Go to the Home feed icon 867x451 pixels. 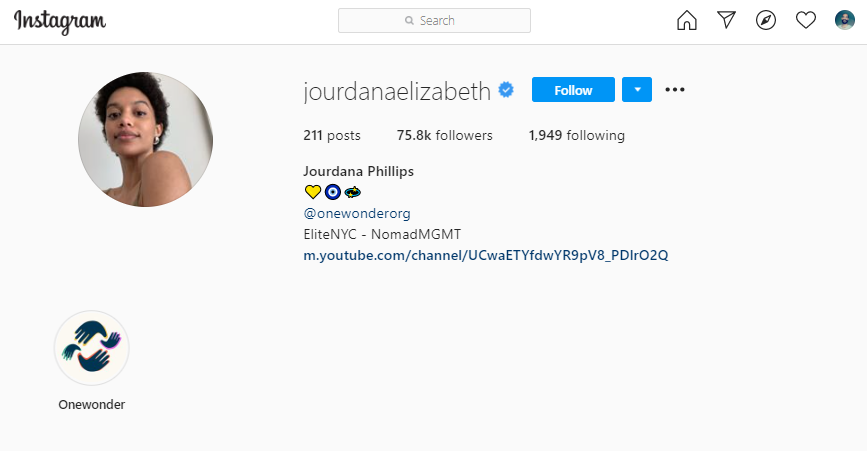[x=687, y=20]
